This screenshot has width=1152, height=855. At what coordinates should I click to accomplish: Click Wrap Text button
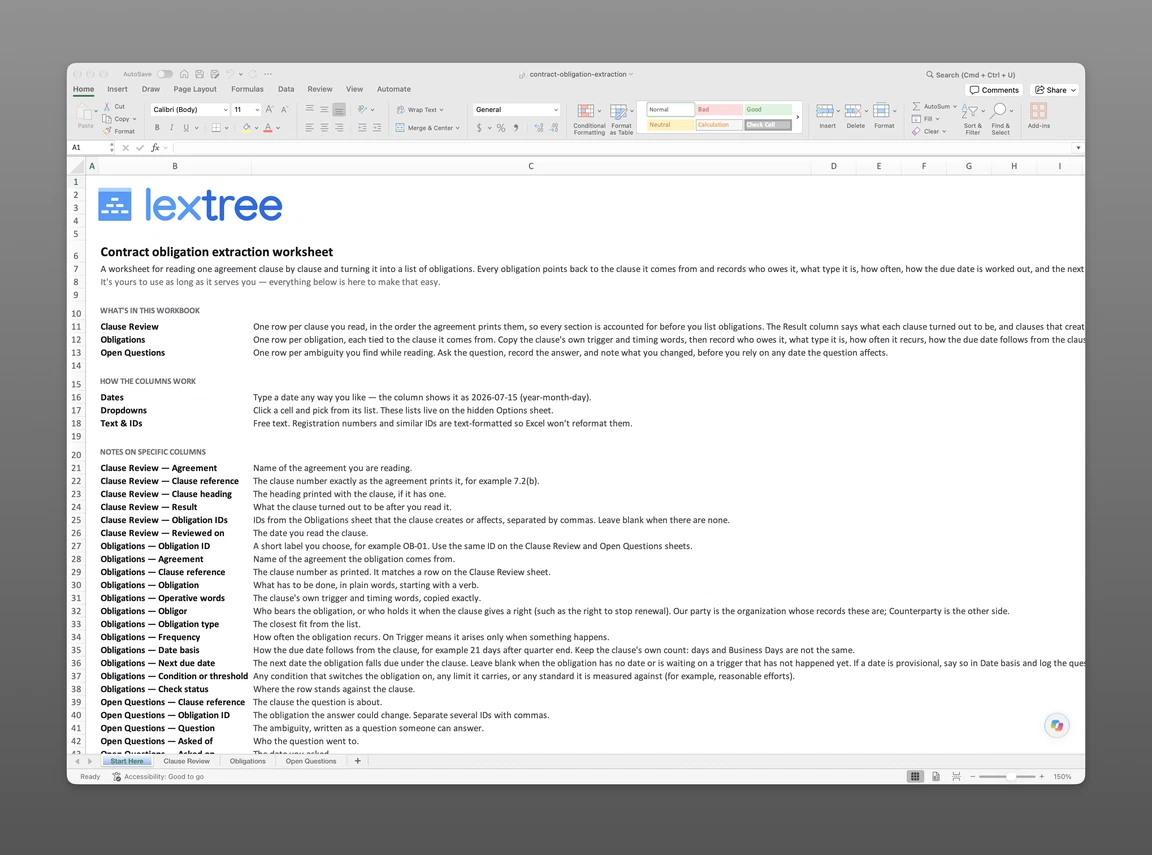pyautogui.click(x=420, y=109)
